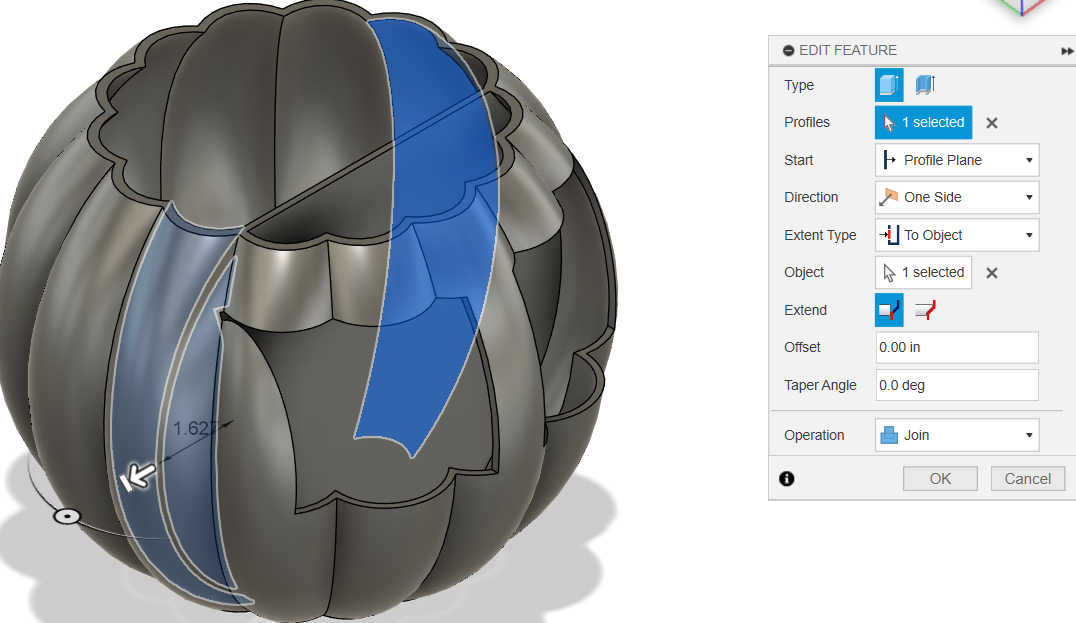Screen dimensions: 1076x623
Task: Click the Profiles '1 selected' selector
Action: (923, 122)
